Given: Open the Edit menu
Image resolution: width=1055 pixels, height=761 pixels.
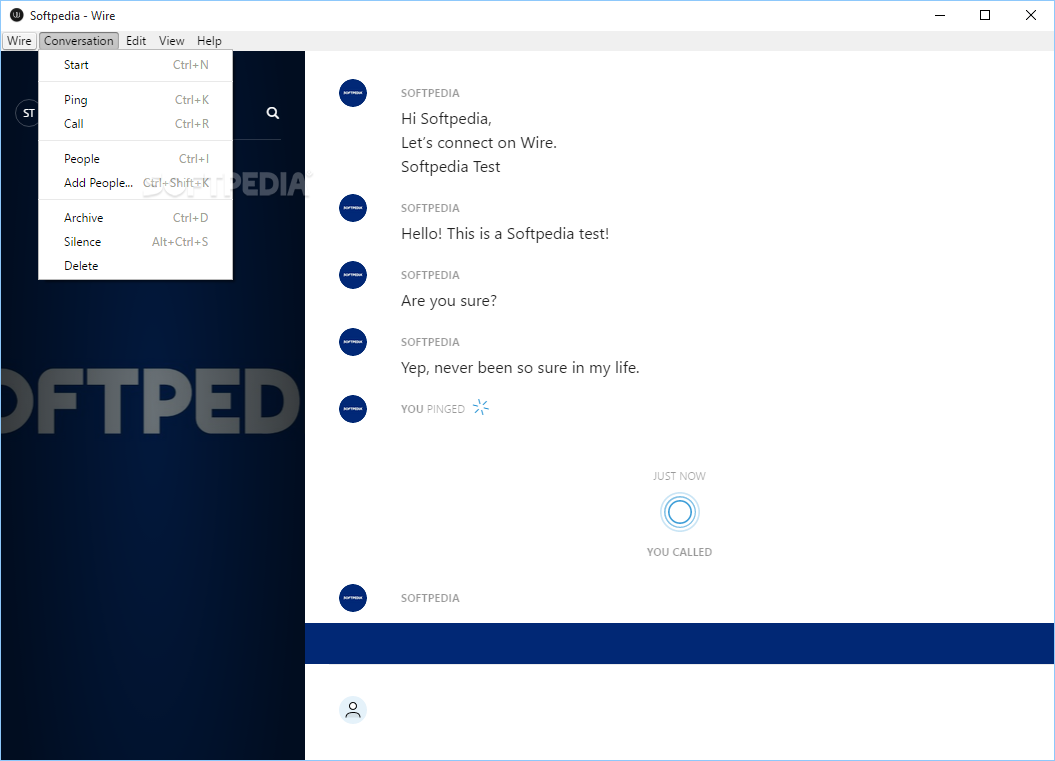Looking at the screenshot, I should 136,40.
